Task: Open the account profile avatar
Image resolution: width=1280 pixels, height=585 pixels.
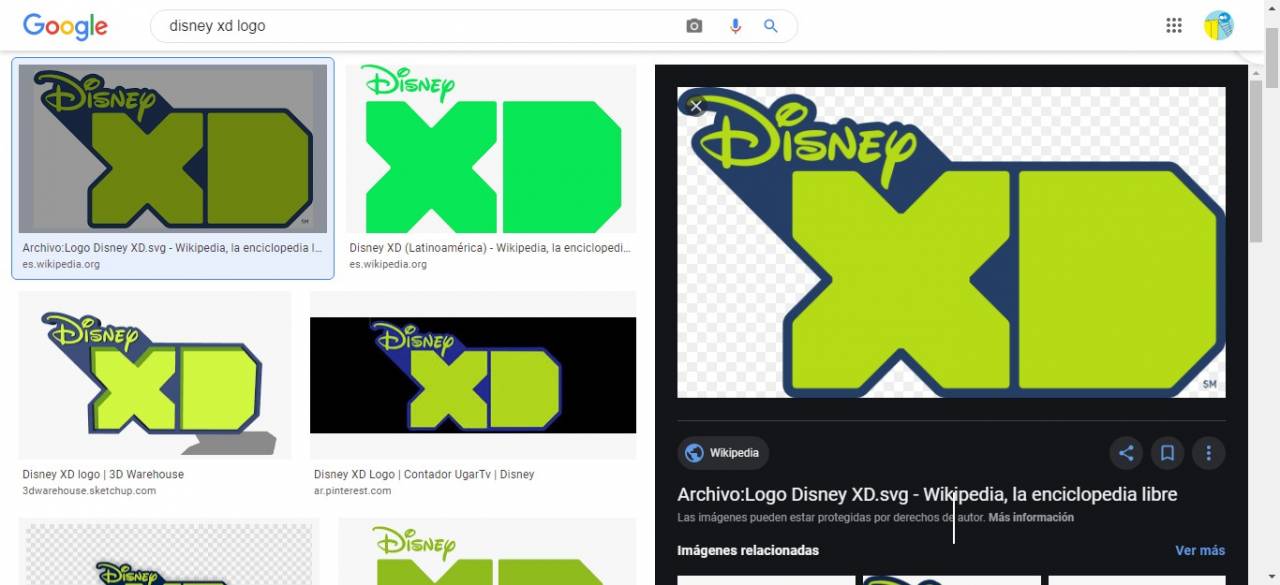Action: 1218,26
